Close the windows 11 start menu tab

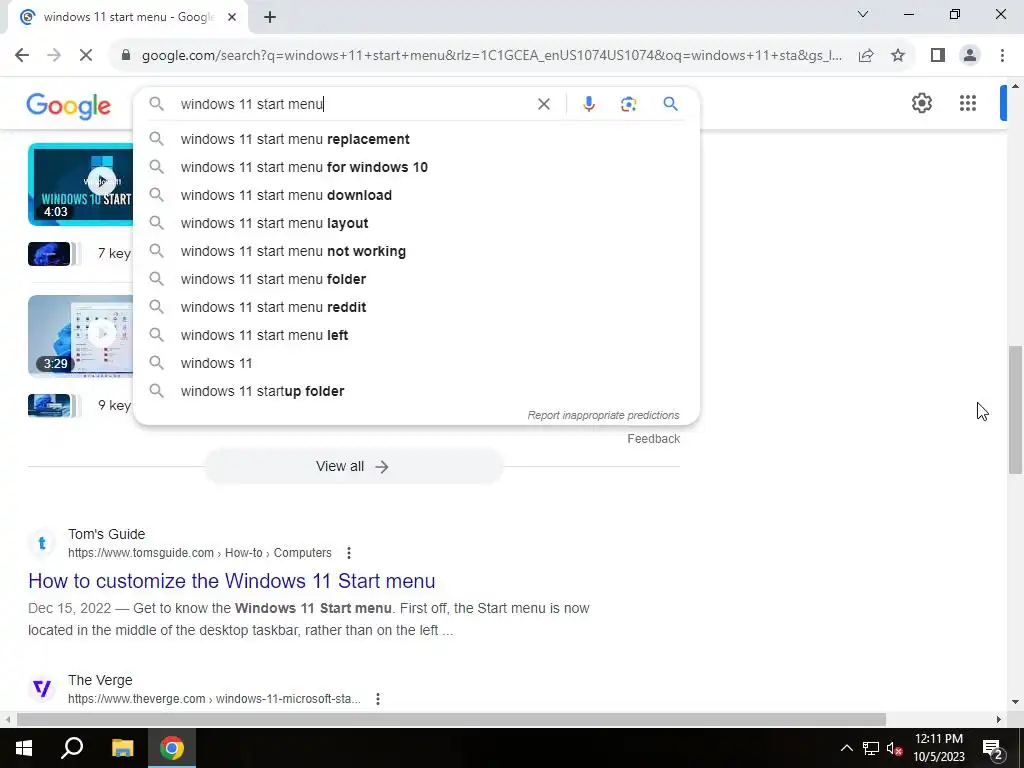tap(232, 17)
